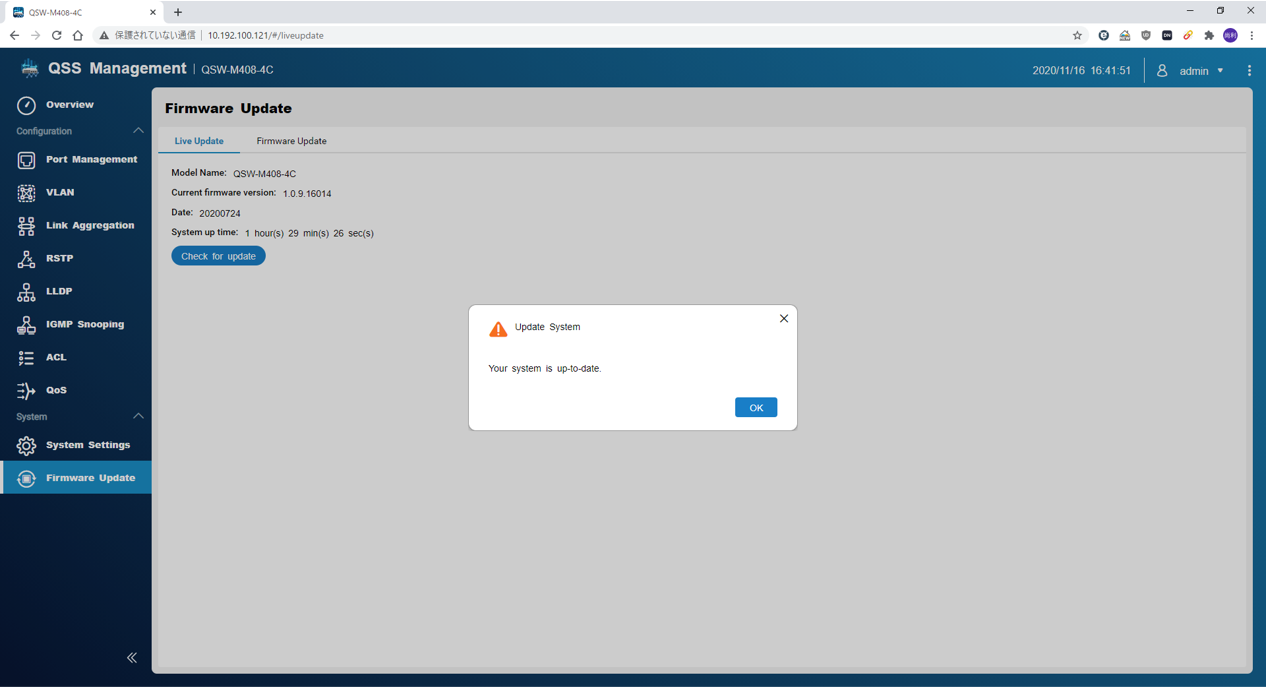
Task: Open Link Aggregation icon in sidebar
Action: pos(26,226)
